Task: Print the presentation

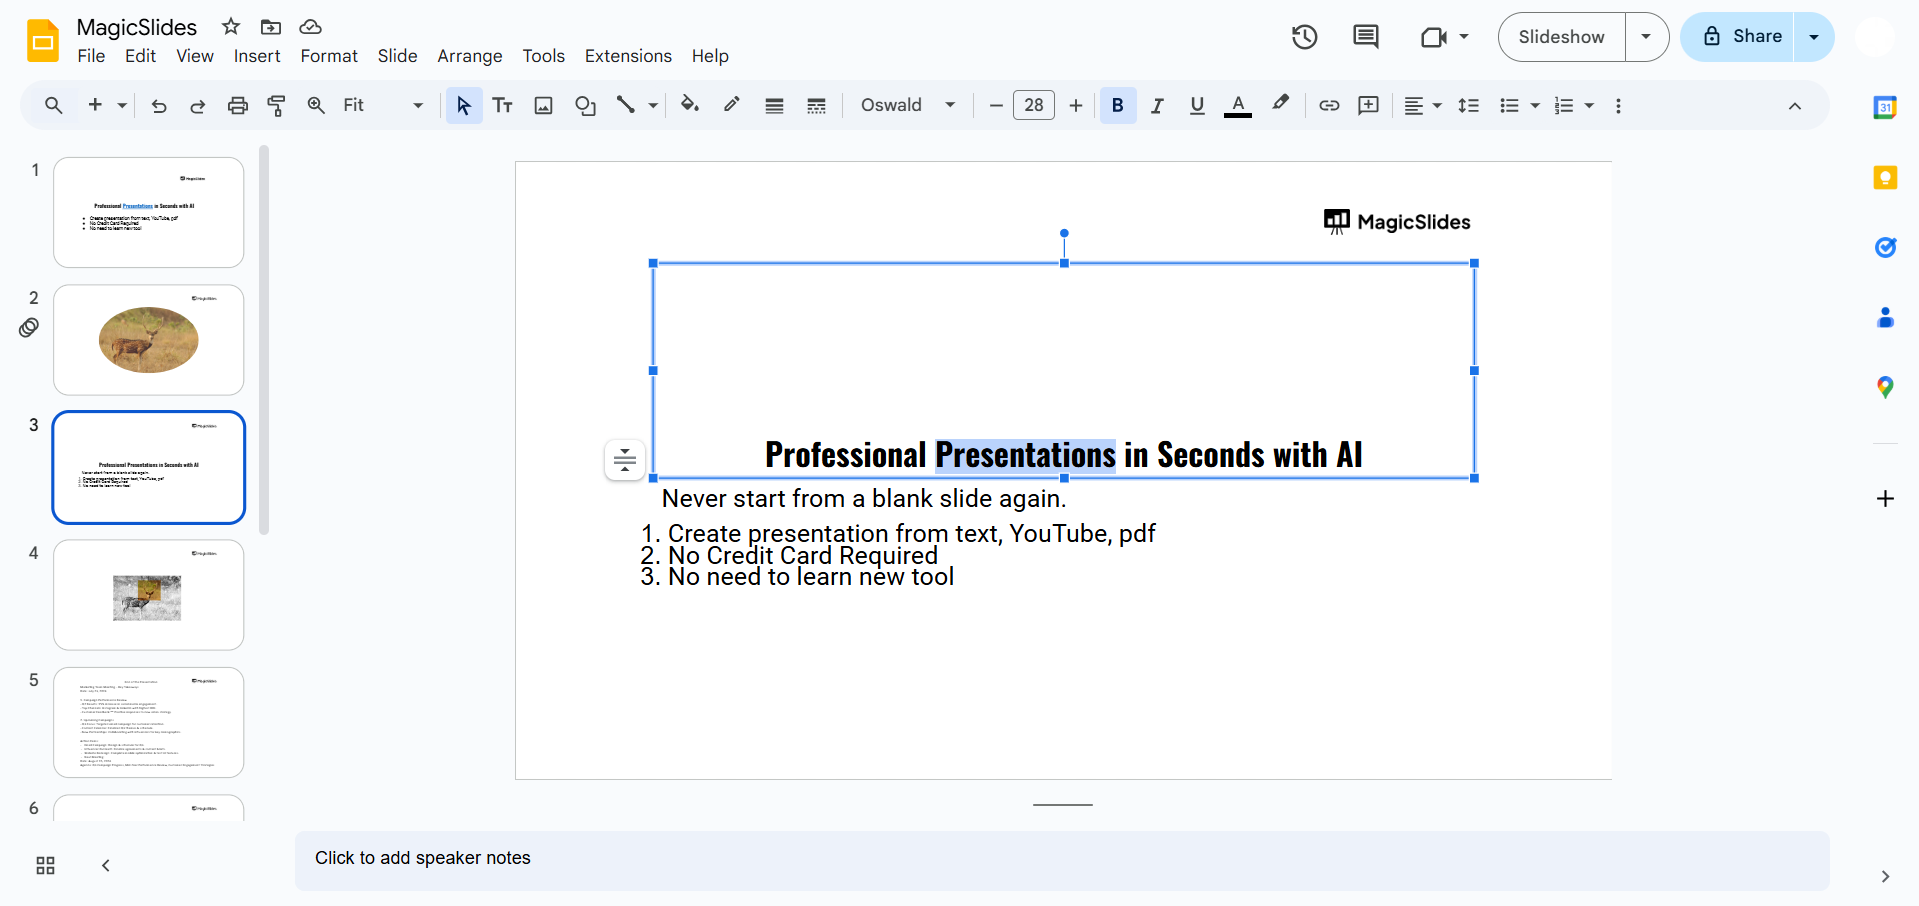Action: coord(238,105)
